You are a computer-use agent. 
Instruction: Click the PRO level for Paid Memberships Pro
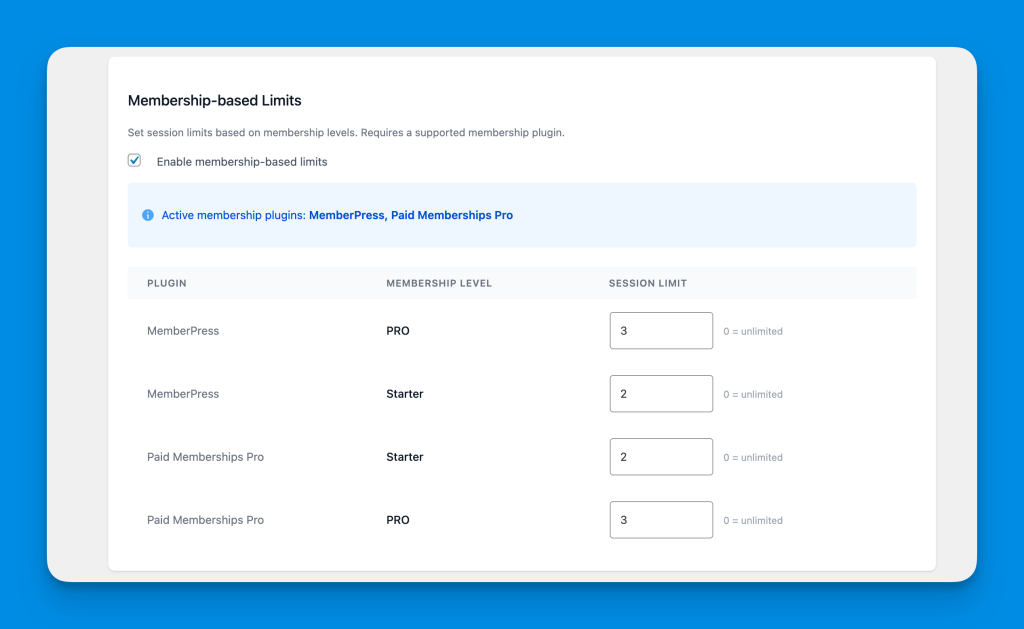[397, 520]
